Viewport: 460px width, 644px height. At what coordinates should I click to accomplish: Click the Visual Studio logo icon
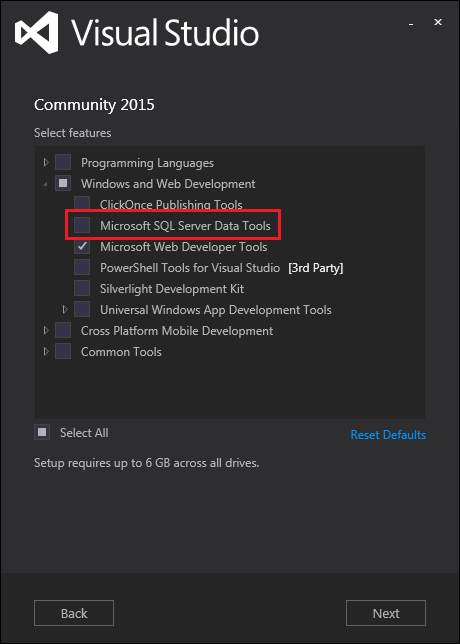(x=37, y=32)
